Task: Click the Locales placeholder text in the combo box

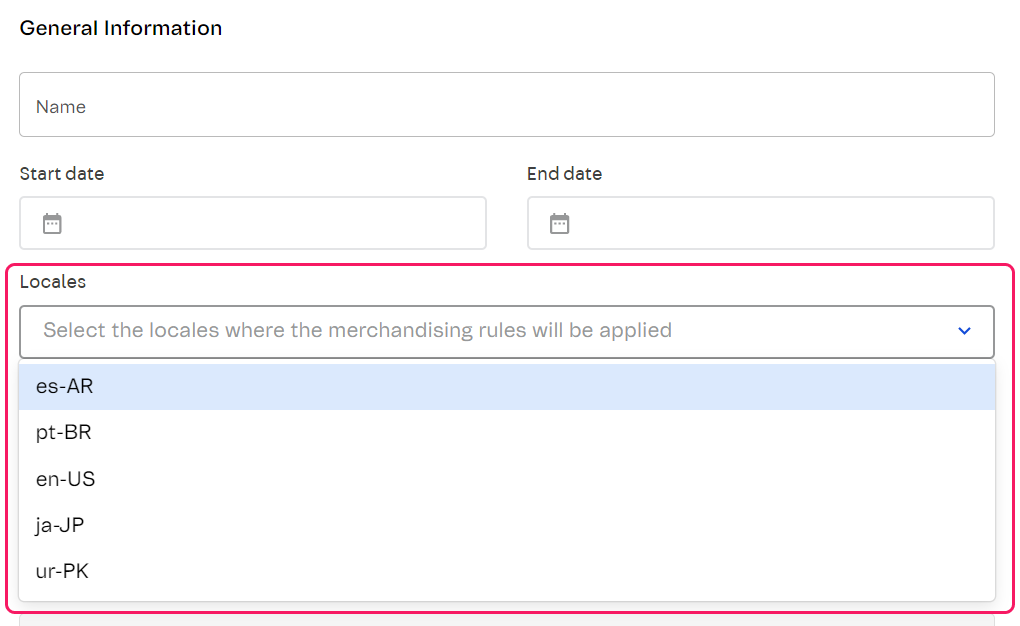Action: pyautogui.click(x=357, y=331)
